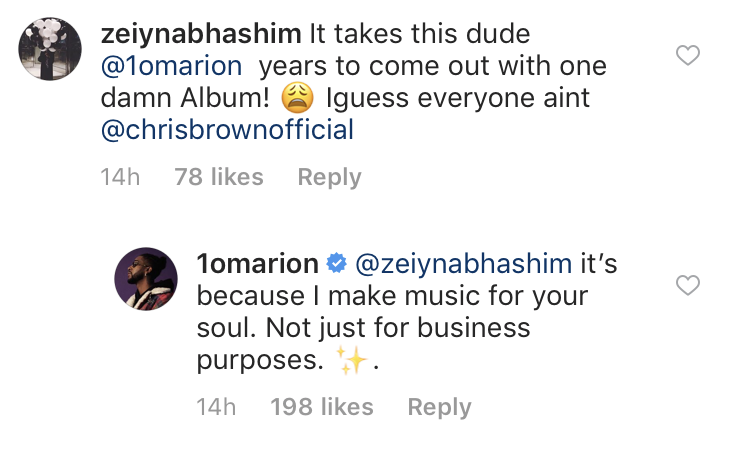This screenshot has height=454, width=742.
Task: Open the @chrisbrownofficial mention link
Action: (x=228, y=129)
